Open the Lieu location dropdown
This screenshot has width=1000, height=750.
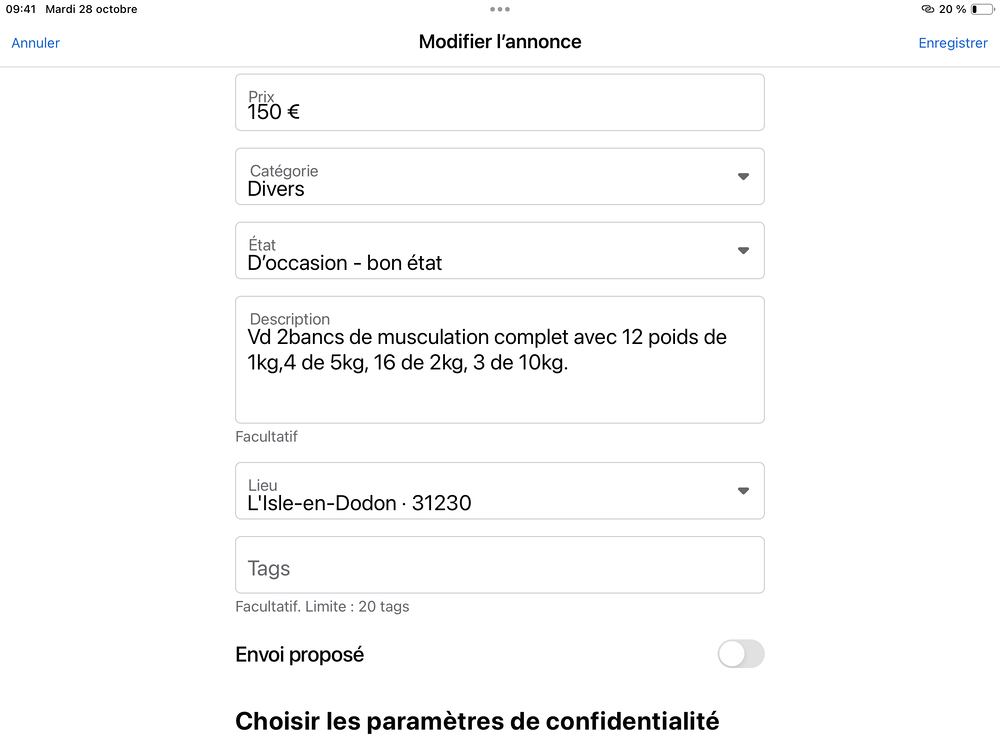pos(500,491)
